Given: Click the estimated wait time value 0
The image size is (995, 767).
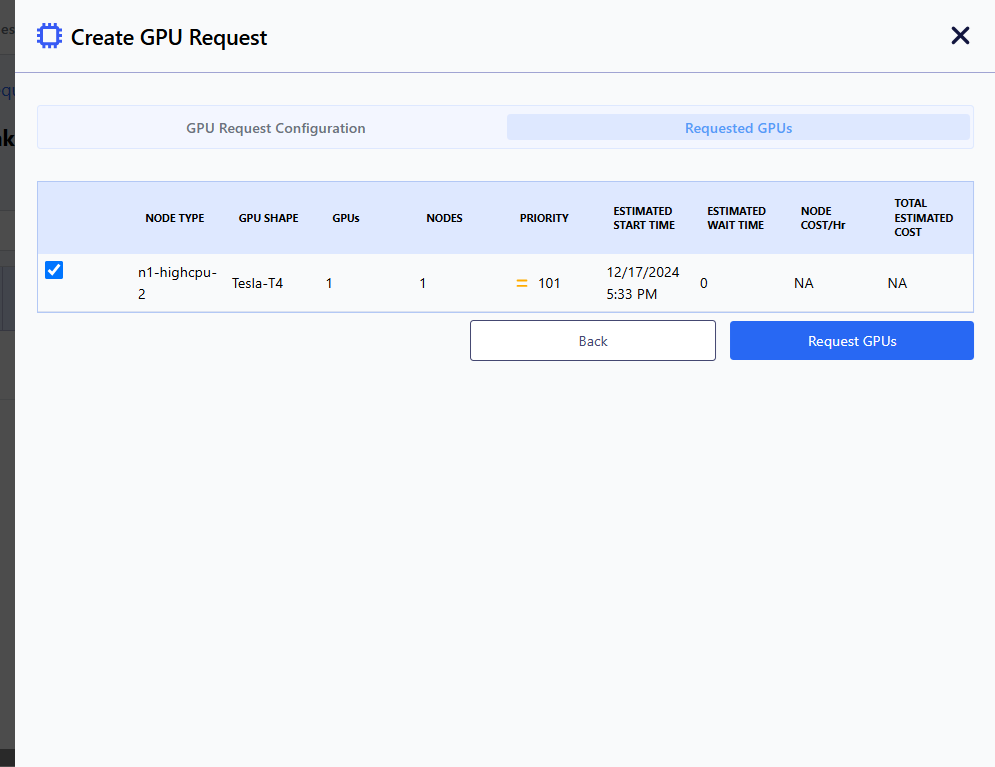Looking at the screenshot, I should click(x=703, y=284).
